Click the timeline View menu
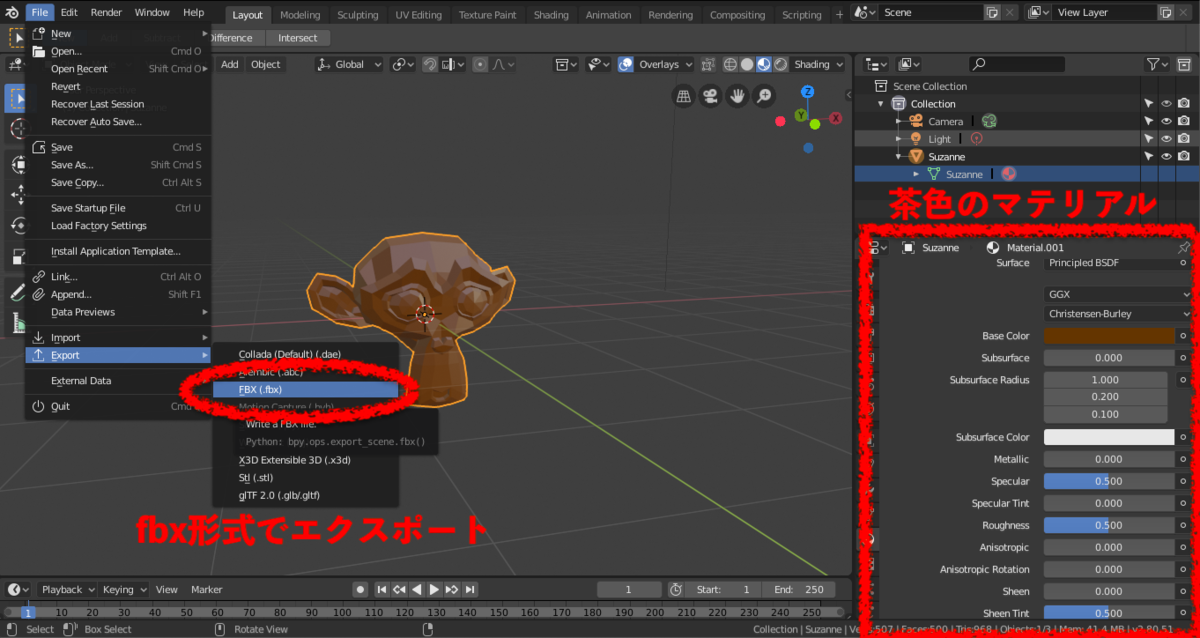The width and height of the screenshot is (1200, 638). [166, 590]
